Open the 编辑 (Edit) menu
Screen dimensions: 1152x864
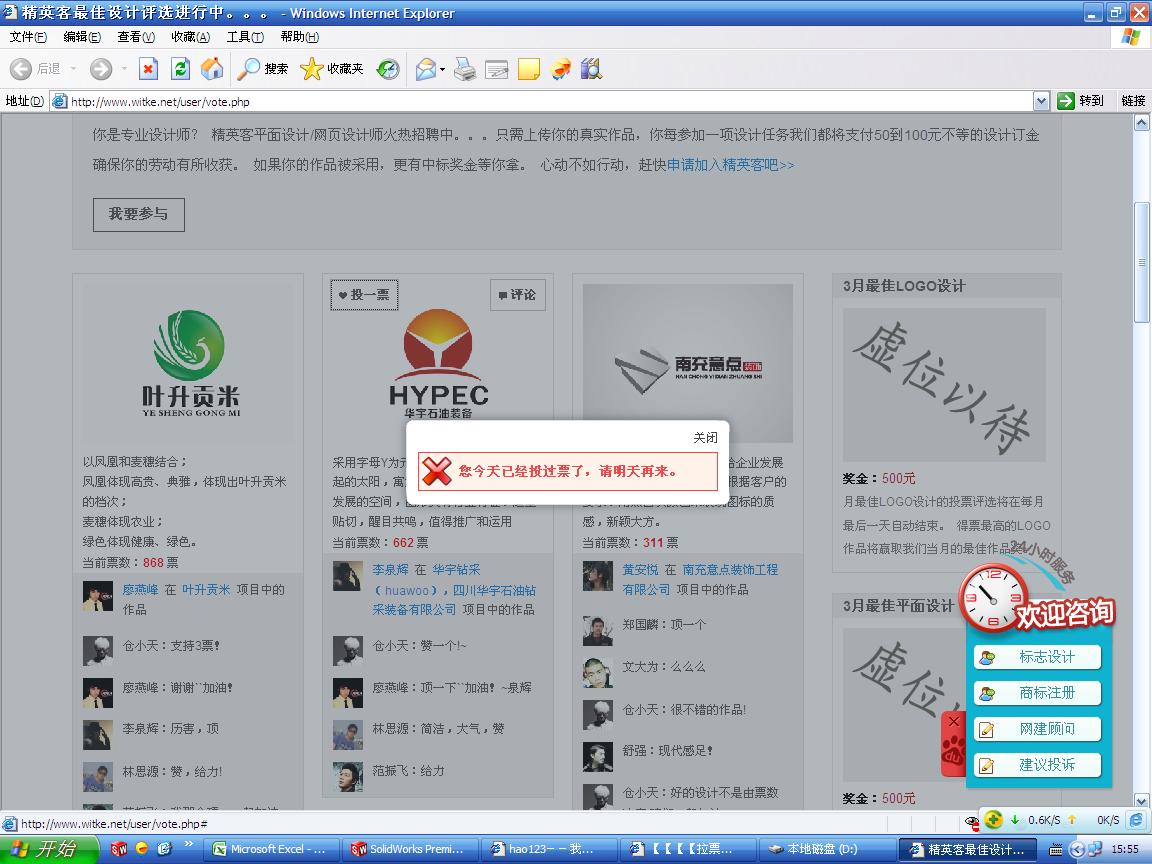pos(82,37)
